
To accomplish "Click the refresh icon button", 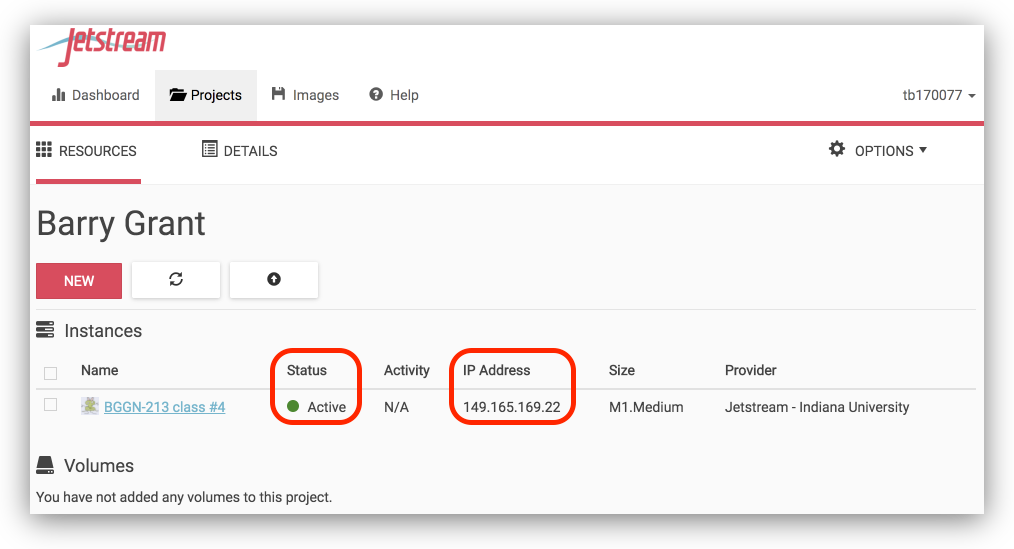I will 176,280.
